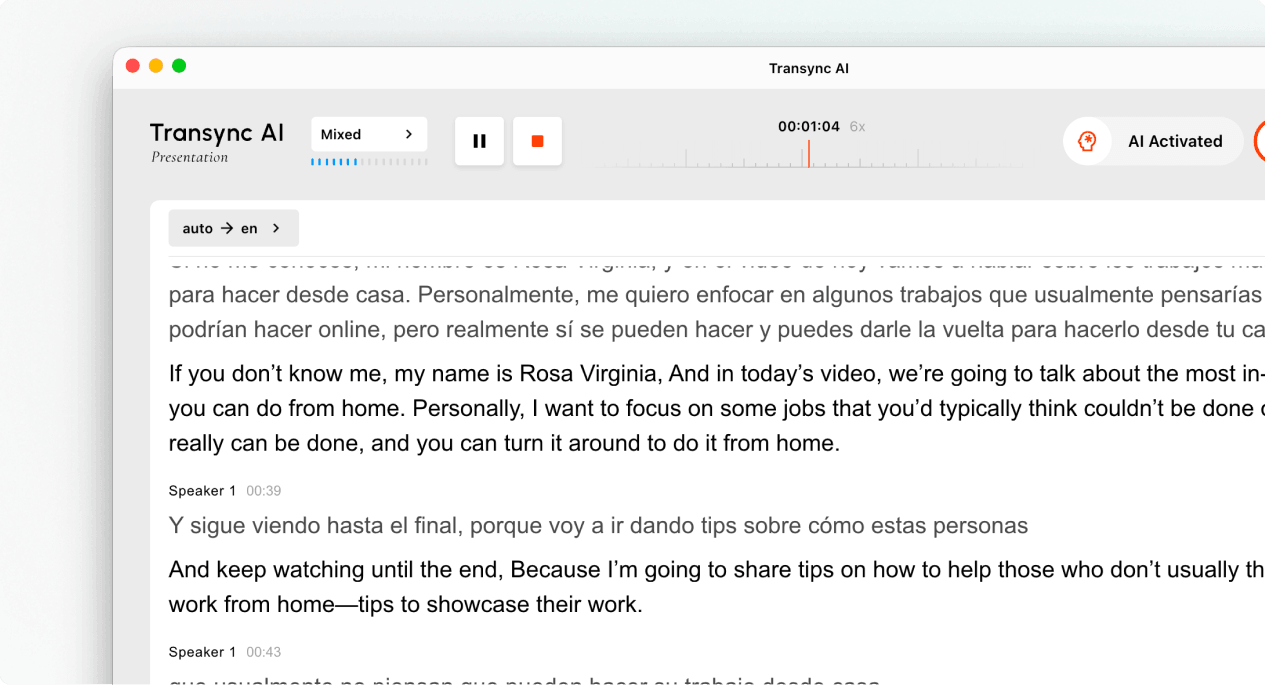The image size is (1265, 685).
Task: Click the window title Transync AI
Action: [x=809, y=68]
